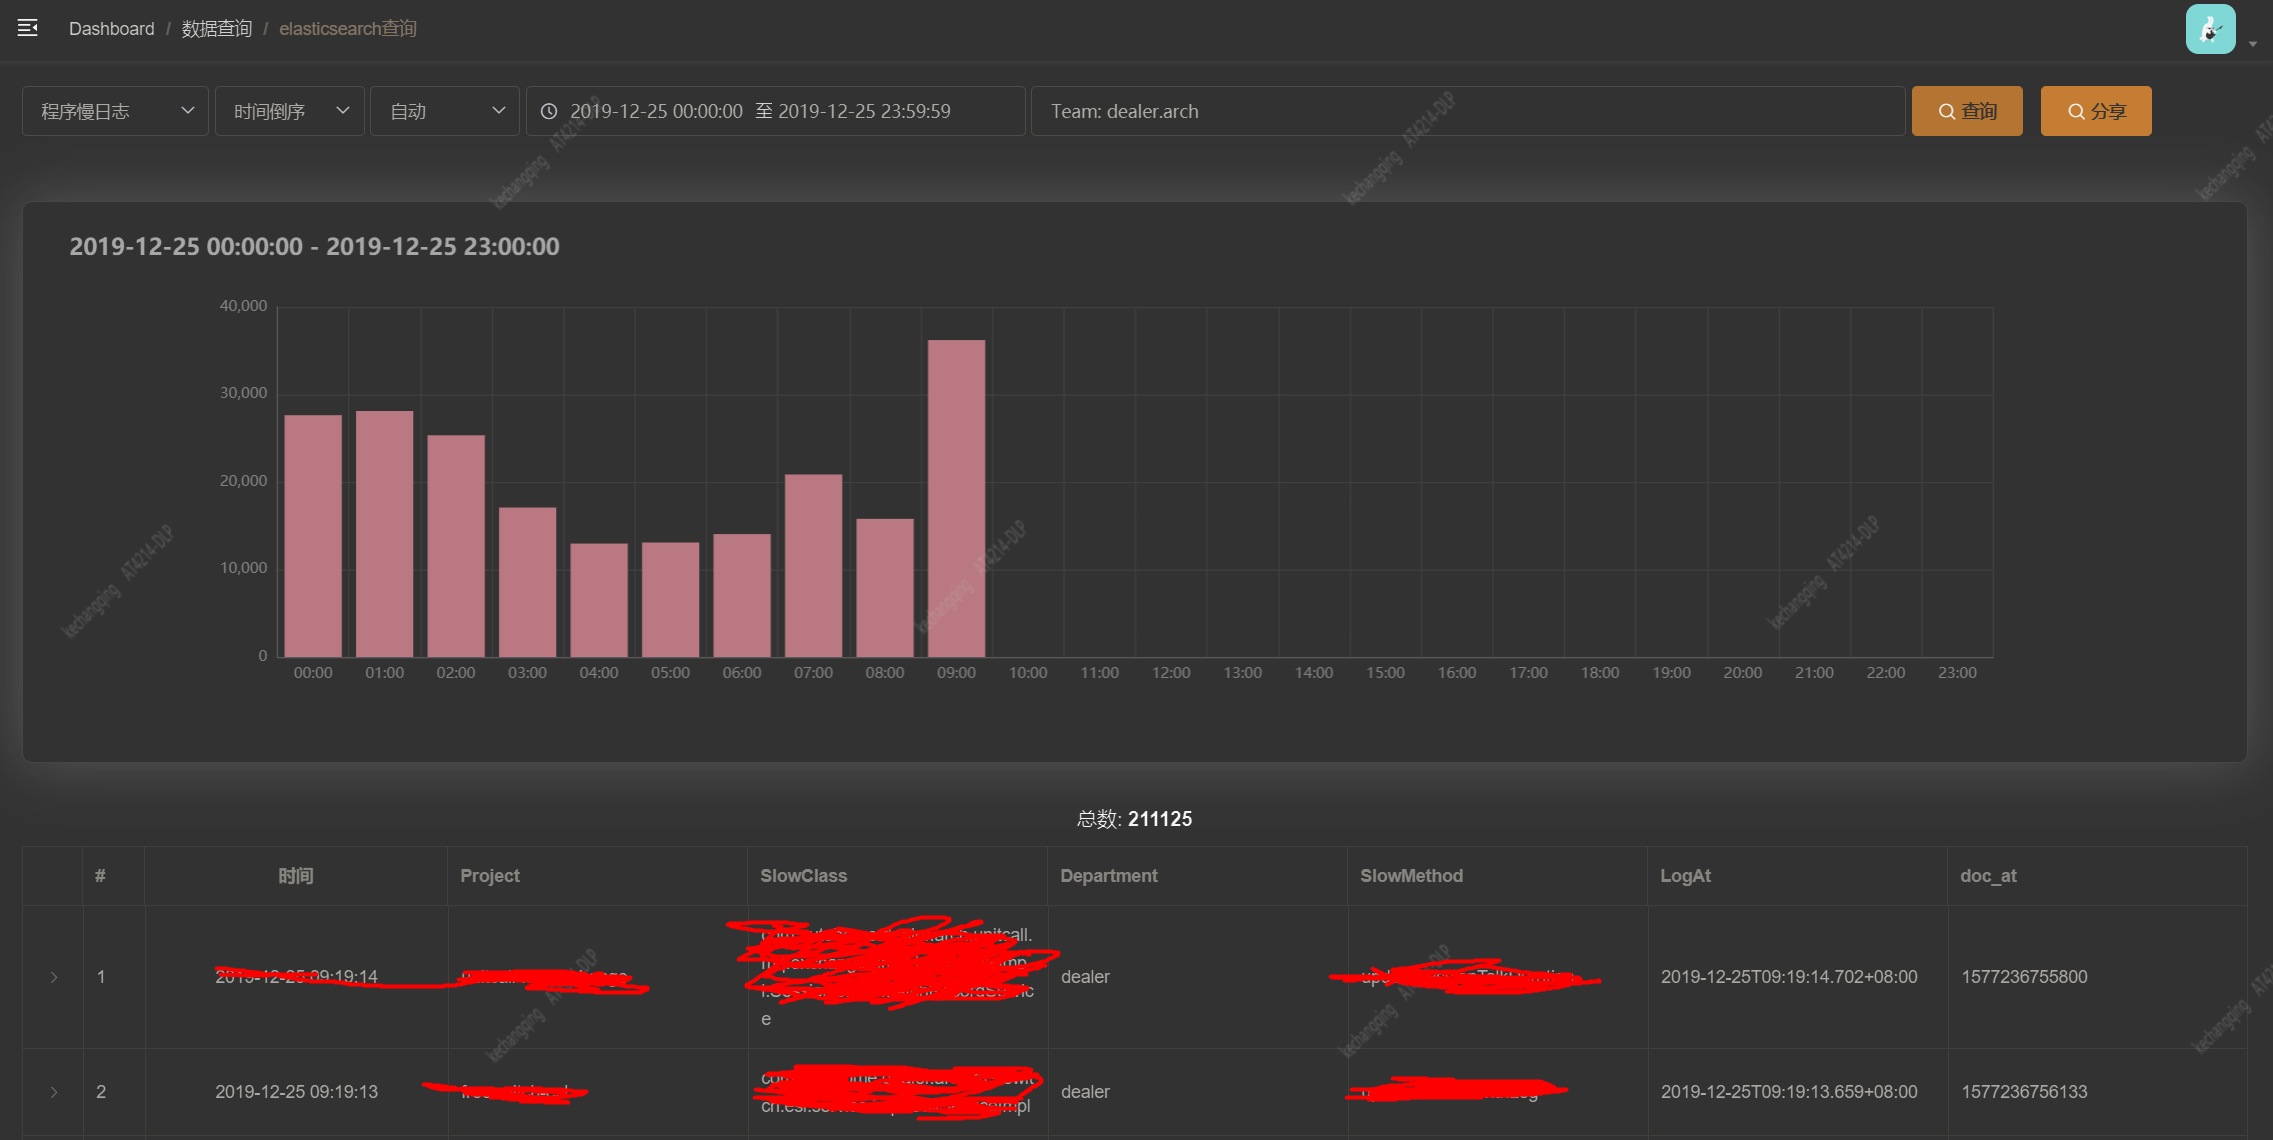This screenshot has height=1140, width=2273.
Task: Open the user avatar menu
Action: [2210, 29]
